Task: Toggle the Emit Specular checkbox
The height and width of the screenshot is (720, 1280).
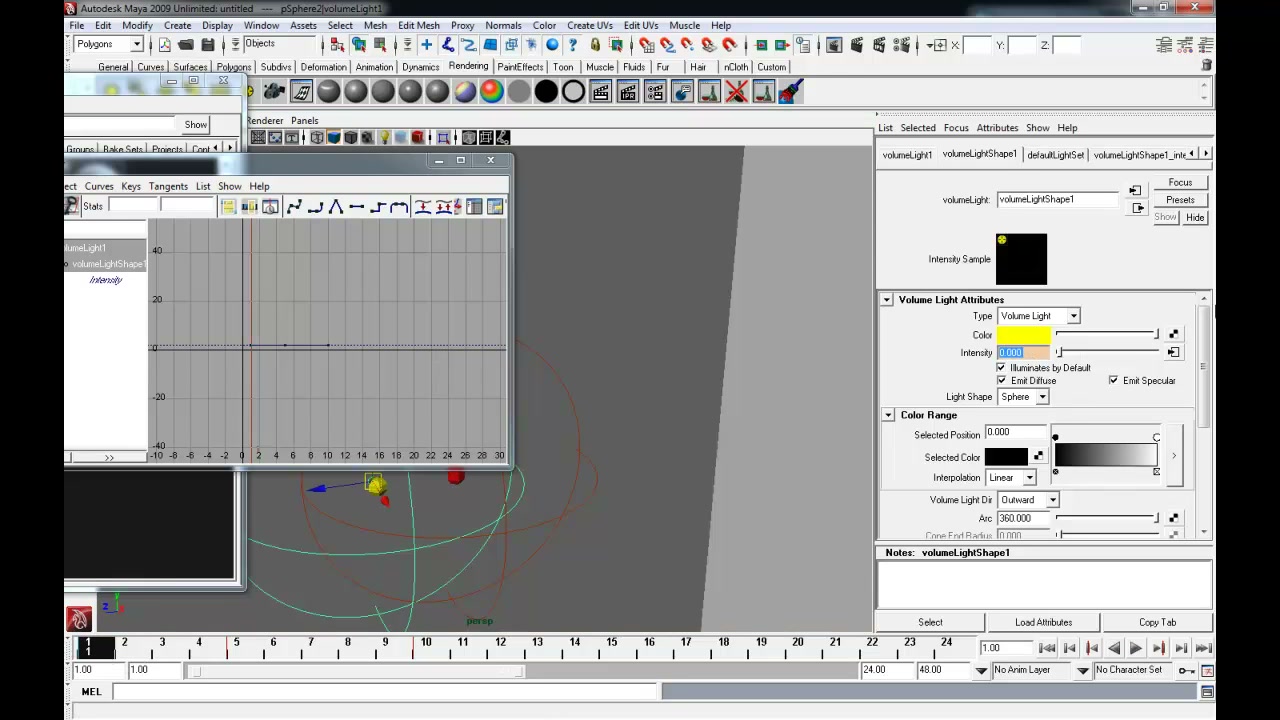Action: point(1113,381)
